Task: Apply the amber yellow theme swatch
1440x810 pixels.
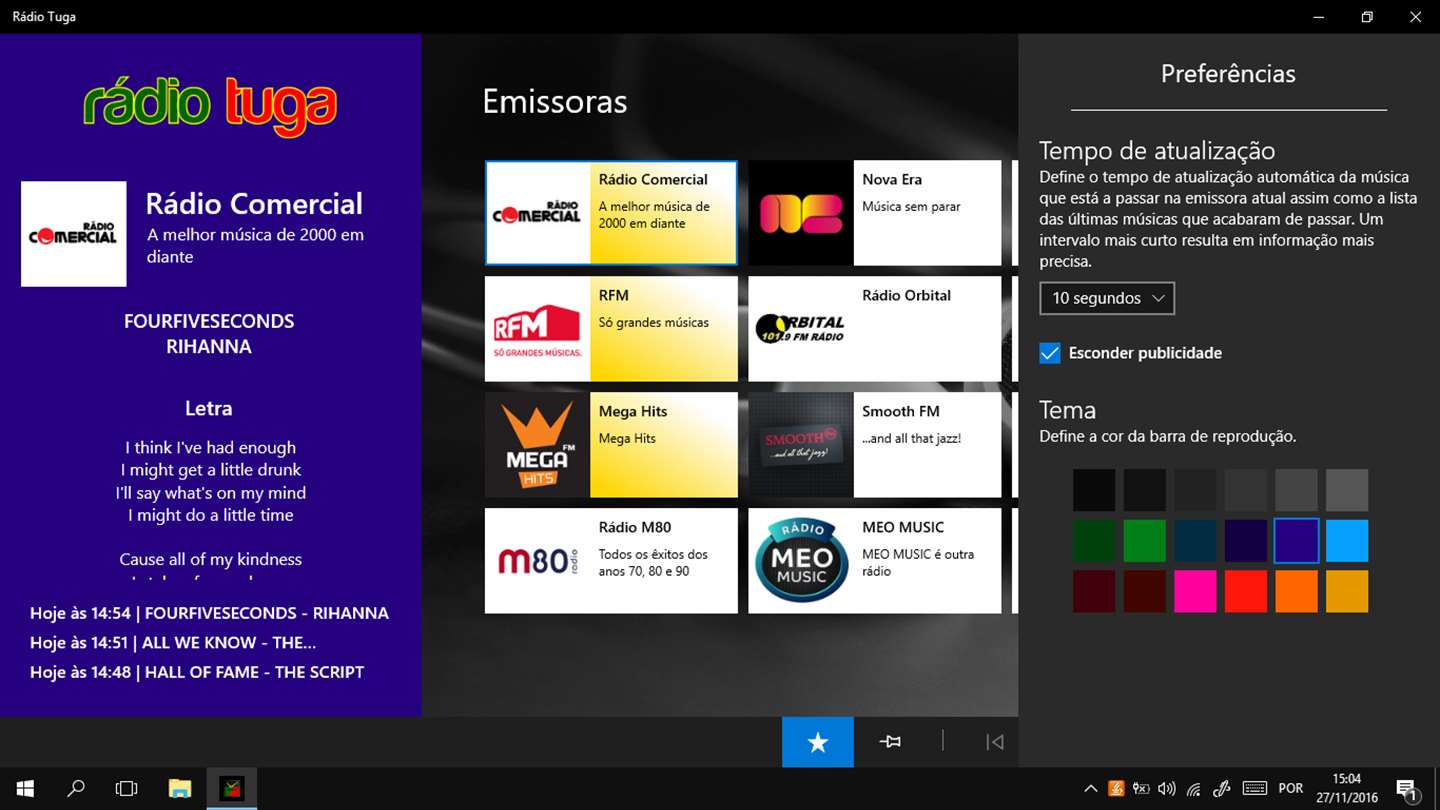Action: [x=1347, y=592]
